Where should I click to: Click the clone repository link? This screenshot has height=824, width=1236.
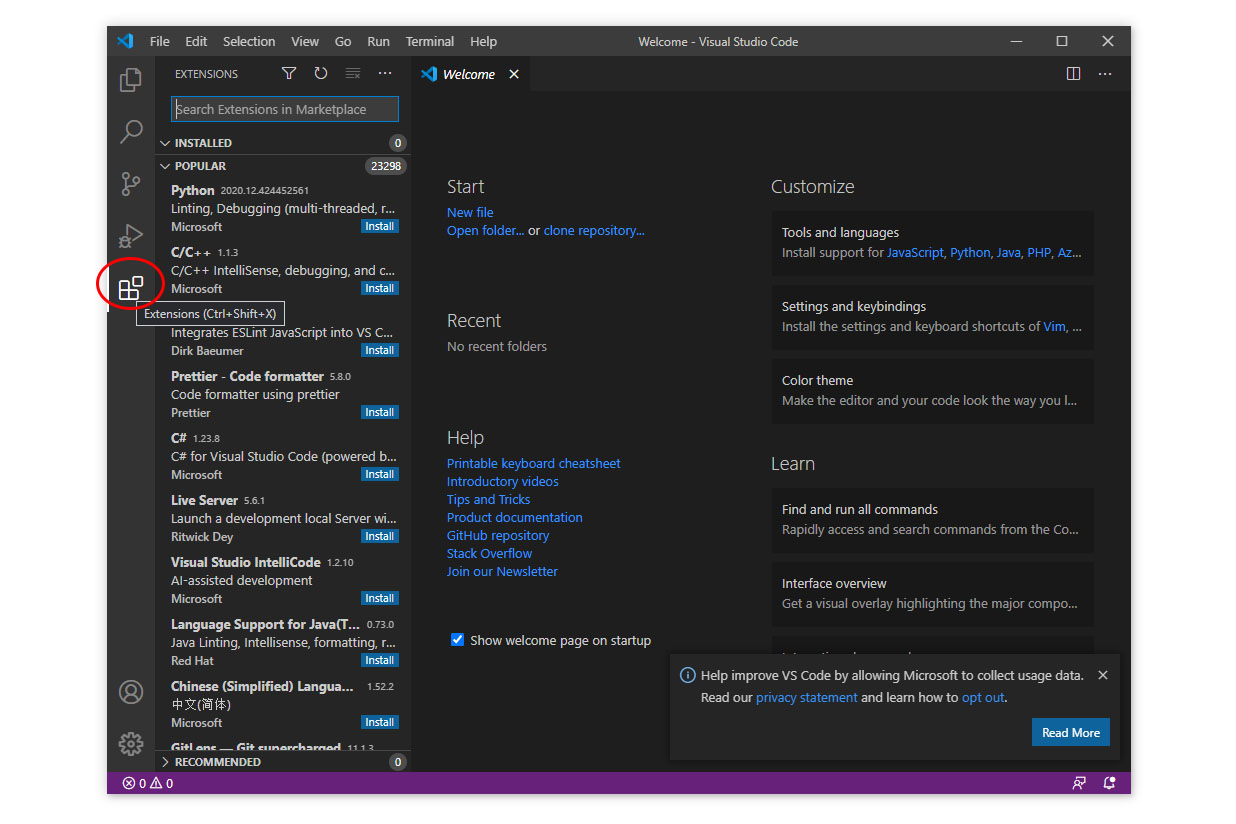[594, 231]
